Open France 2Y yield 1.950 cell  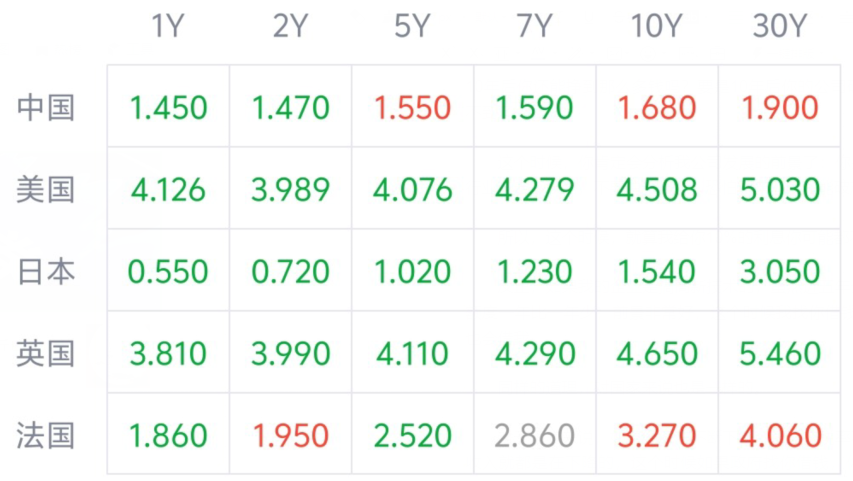coord(290,436)
